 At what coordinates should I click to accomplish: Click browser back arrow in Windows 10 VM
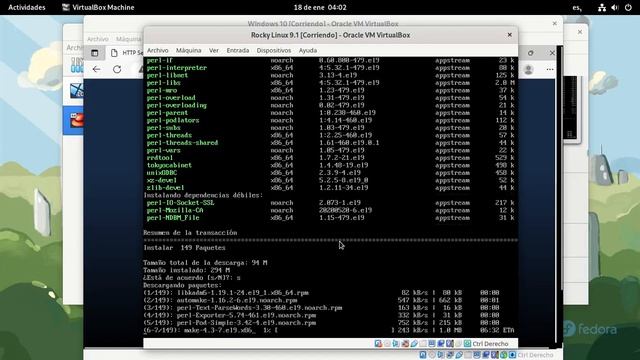click(96, 69)
